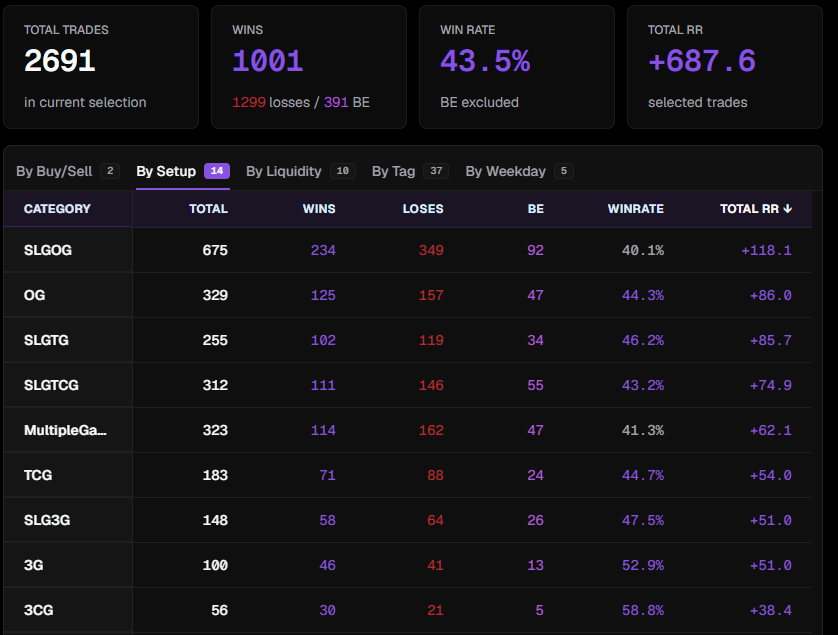
Task: Open the By Liquidity tab
Action: pyautogui.click(x=300, y=171)
